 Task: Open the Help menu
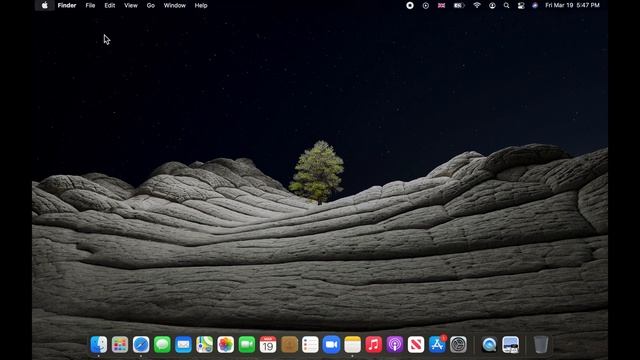coord(201,5)
